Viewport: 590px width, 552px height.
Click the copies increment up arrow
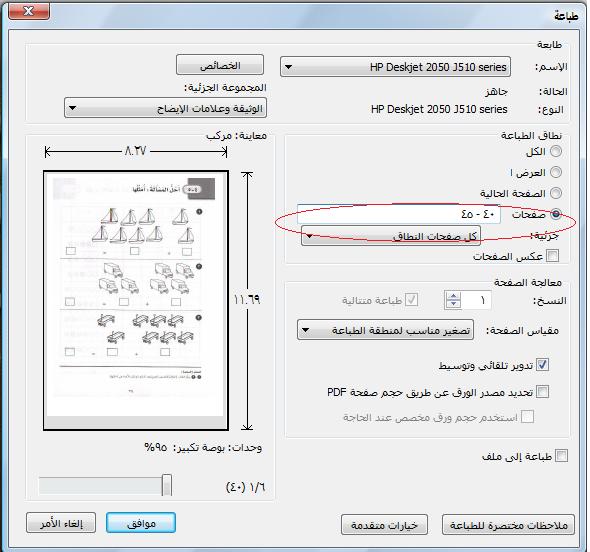tap(453, 296)
